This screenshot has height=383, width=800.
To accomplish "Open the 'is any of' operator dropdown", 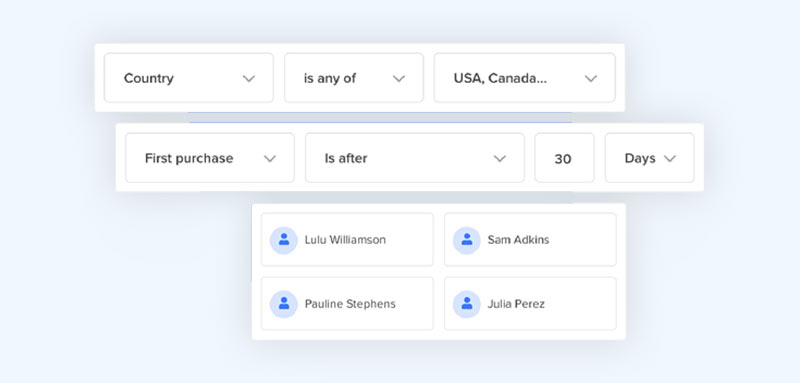I will tap(354, 78).
